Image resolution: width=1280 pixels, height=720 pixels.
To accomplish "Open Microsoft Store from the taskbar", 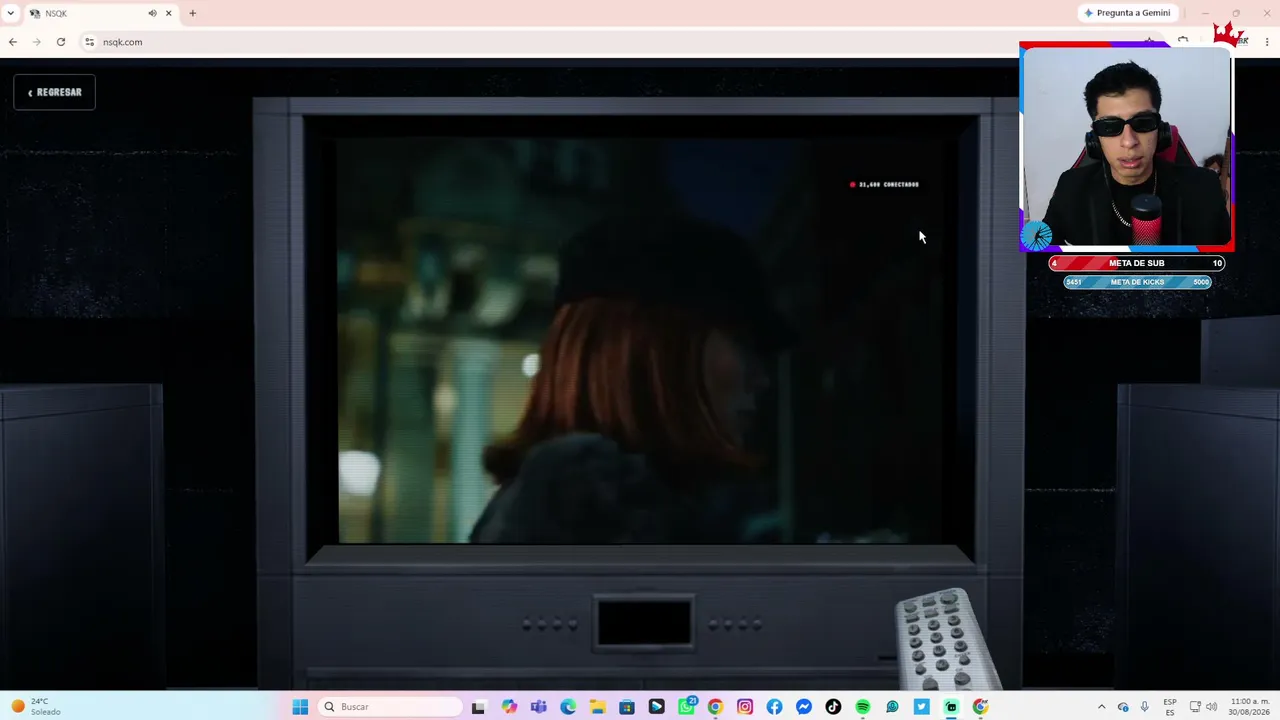I will (627, 707).
